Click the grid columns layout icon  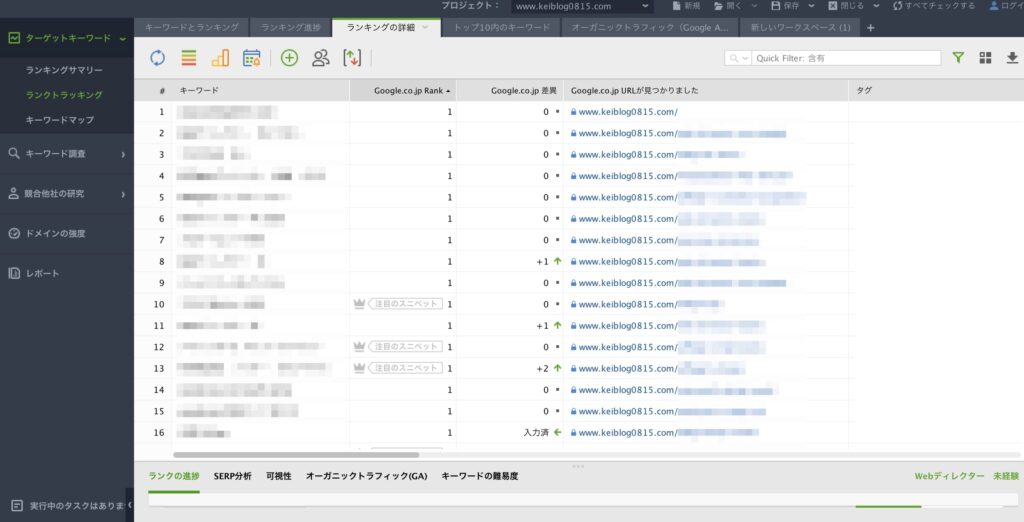coord(985,57)
